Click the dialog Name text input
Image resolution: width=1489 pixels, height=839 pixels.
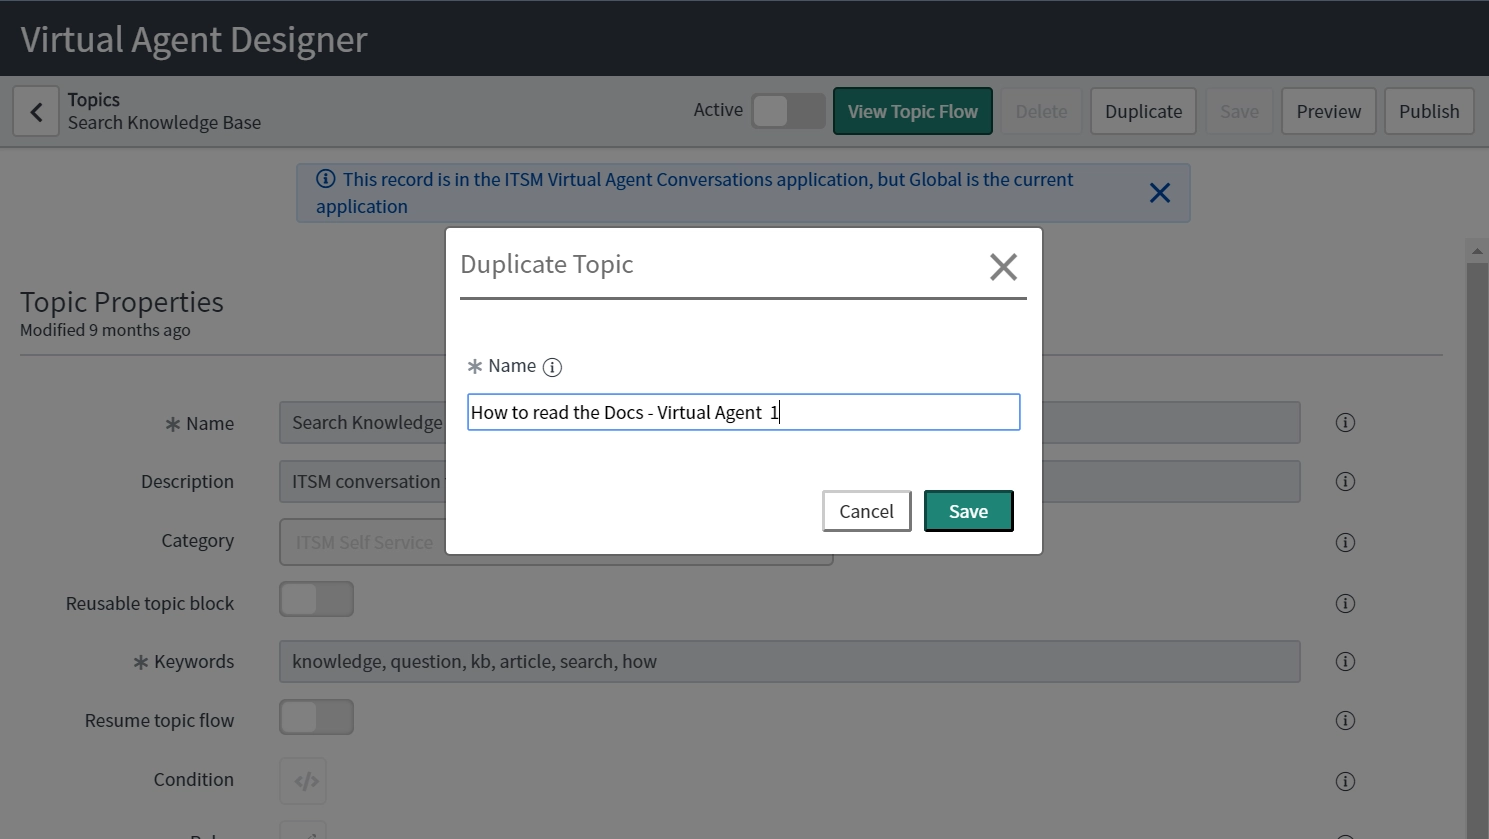click(x=743, y=412)
